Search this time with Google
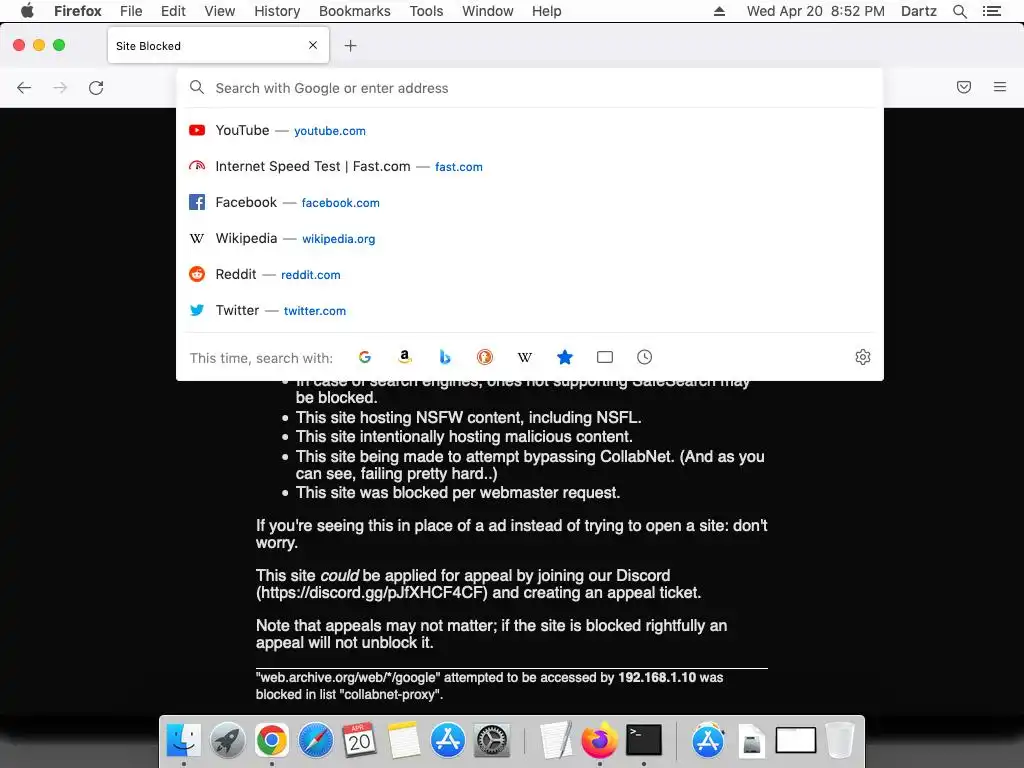The width and height of the screenshot is (1024, 768). [x=365, y=357]
